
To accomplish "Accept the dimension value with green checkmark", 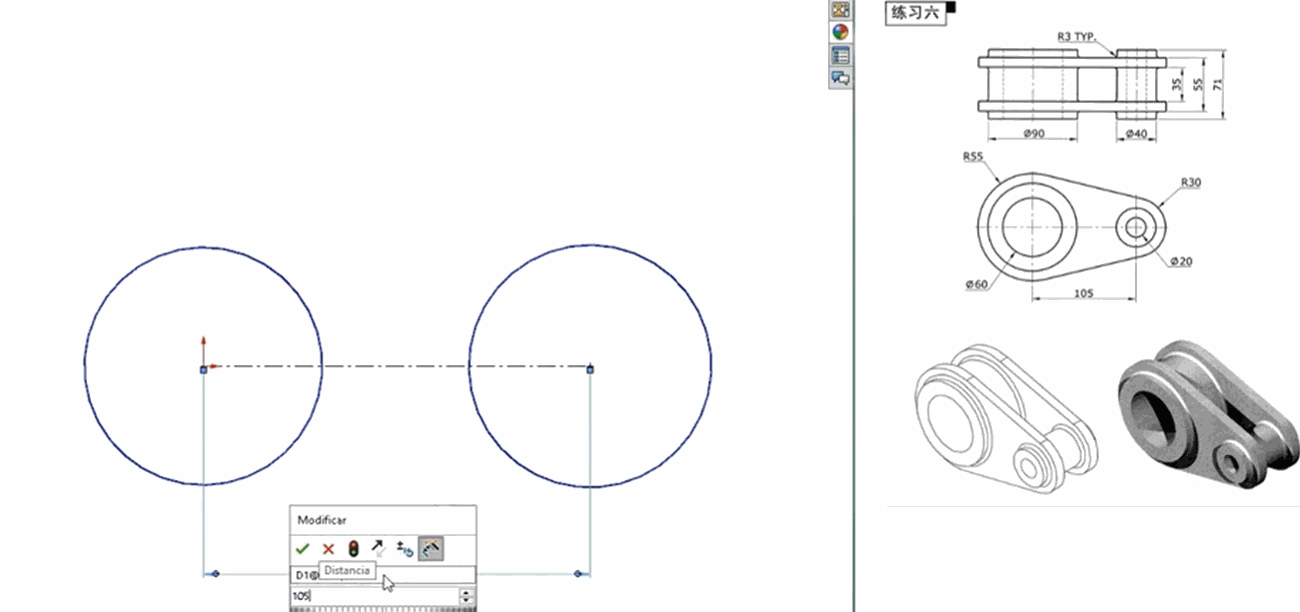I will coord(303,548).
